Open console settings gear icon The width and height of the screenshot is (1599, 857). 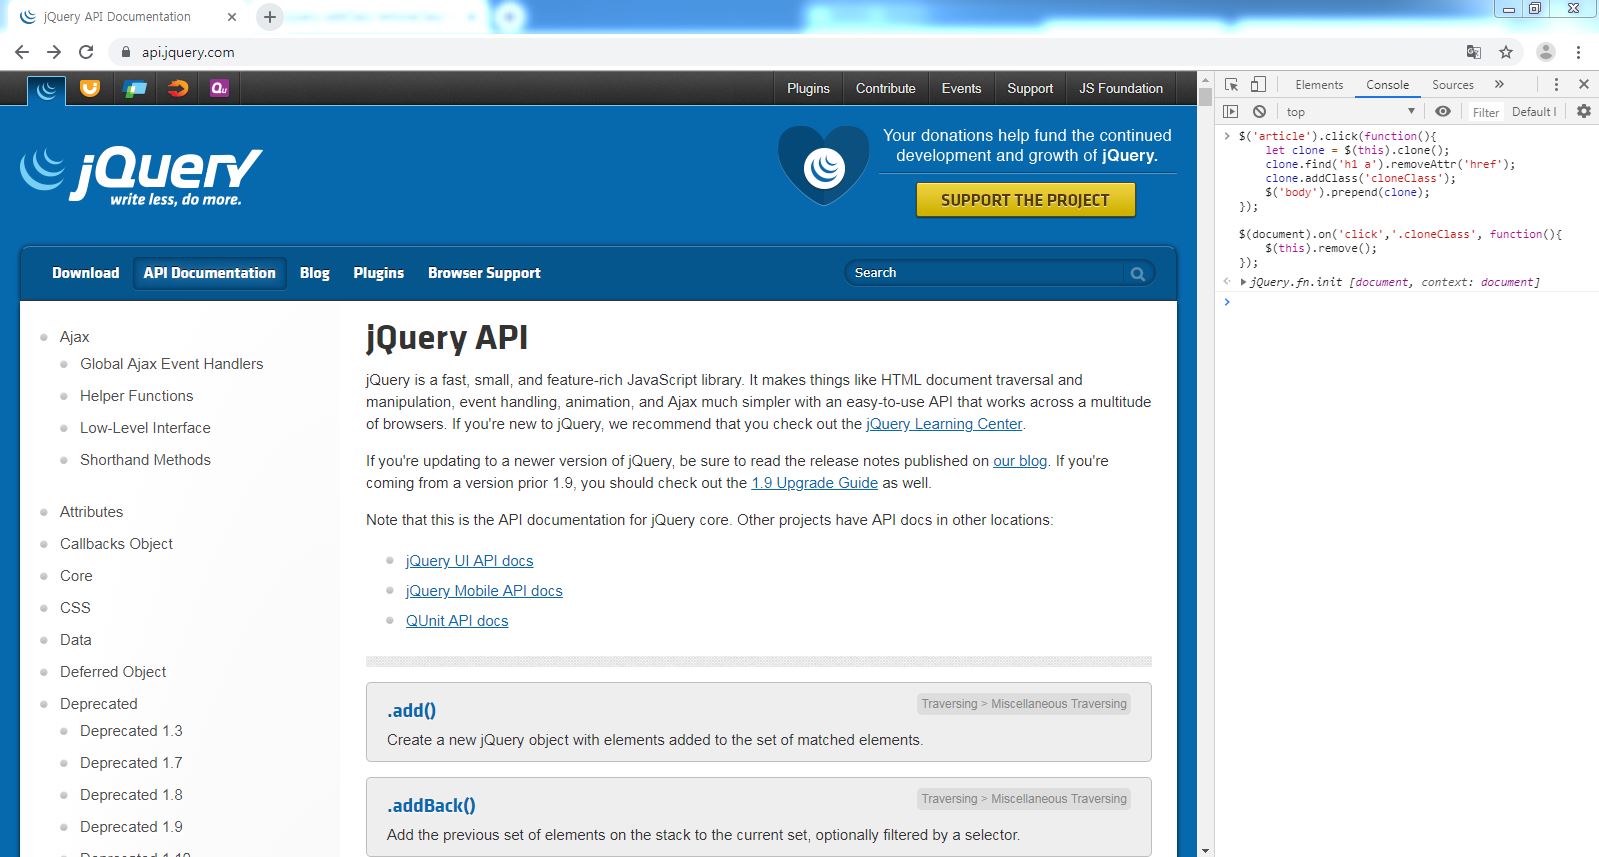[x=1584, y=112]
